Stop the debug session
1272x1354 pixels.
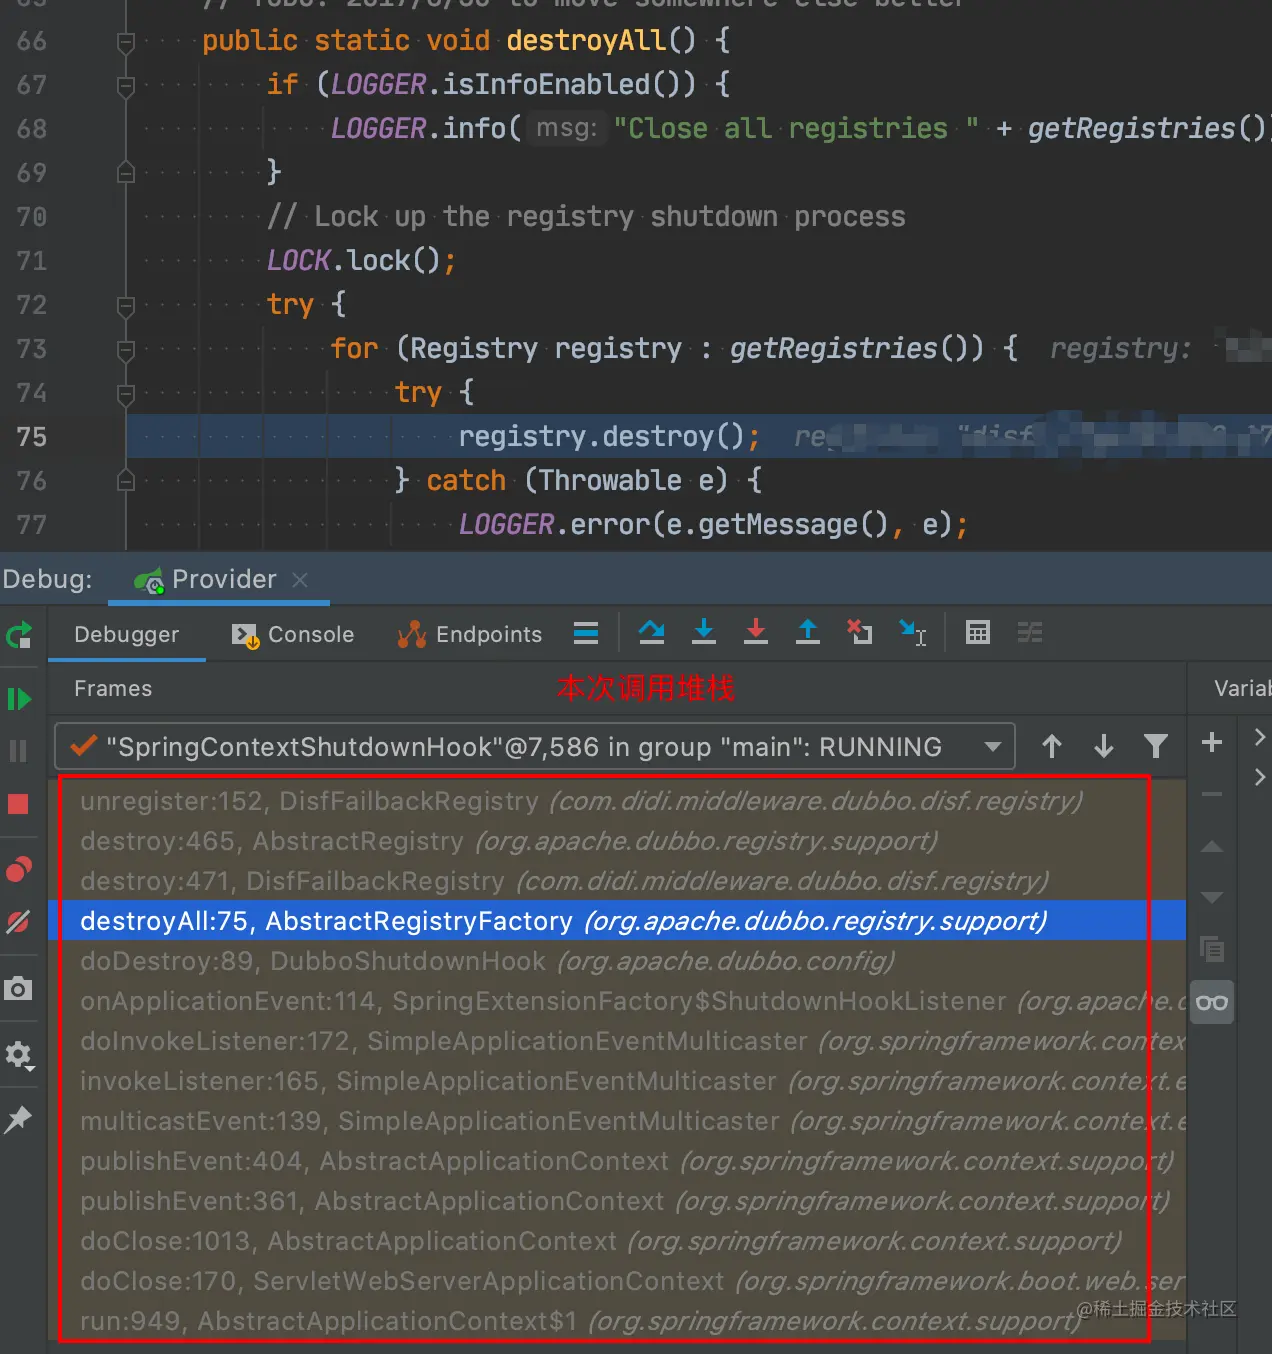click(19, 804)
